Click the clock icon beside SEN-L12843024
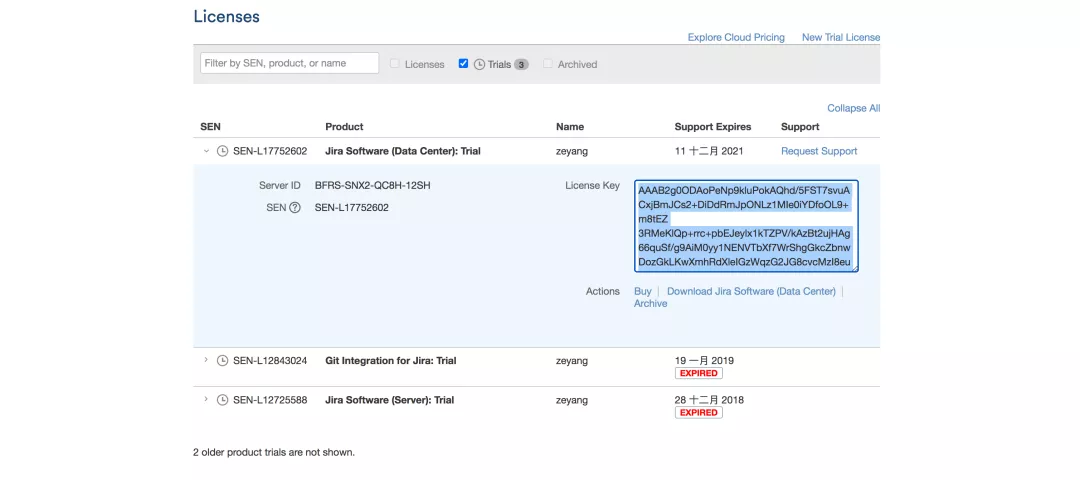The image size is (1080, 480). [x=222, y=360]
